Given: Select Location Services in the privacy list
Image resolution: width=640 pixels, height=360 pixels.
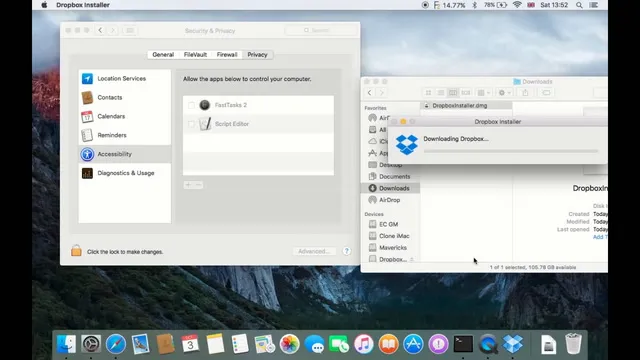Looking at the screenshot, I should pos(124,78).
